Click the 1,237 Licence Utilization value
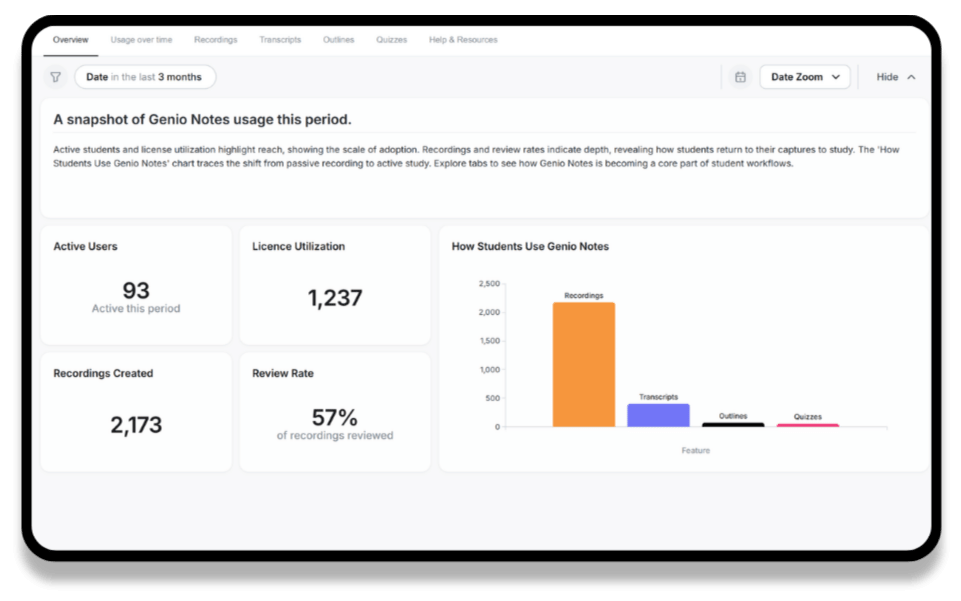 pyautogui.click(x=335, y=298)
